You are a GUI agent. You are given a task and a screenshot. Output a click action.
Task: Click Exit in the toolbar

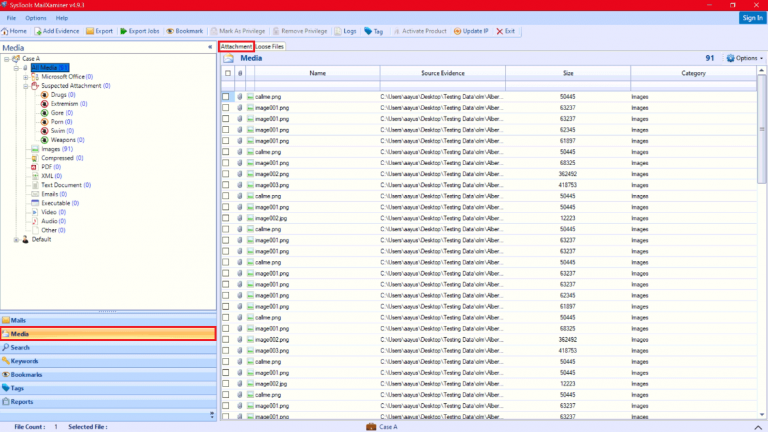click(x=505, y=31)
